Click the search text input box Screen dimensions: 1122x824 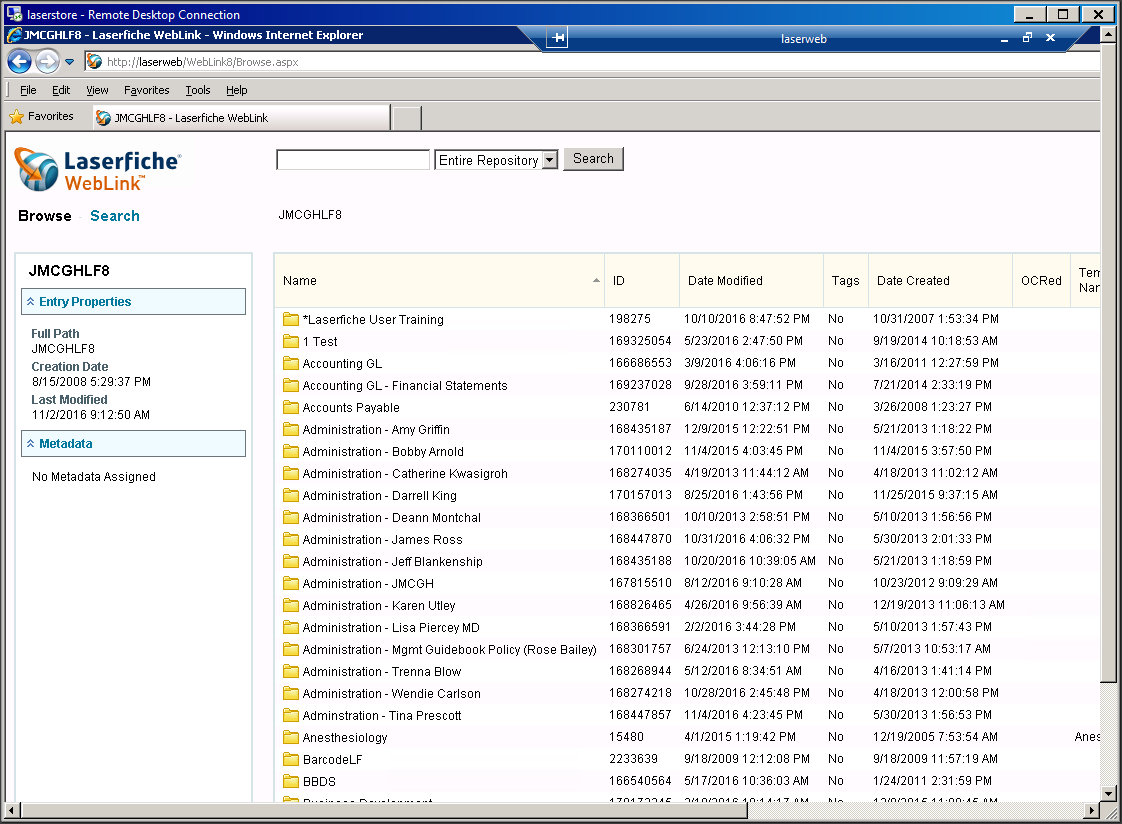coord(352,160)
